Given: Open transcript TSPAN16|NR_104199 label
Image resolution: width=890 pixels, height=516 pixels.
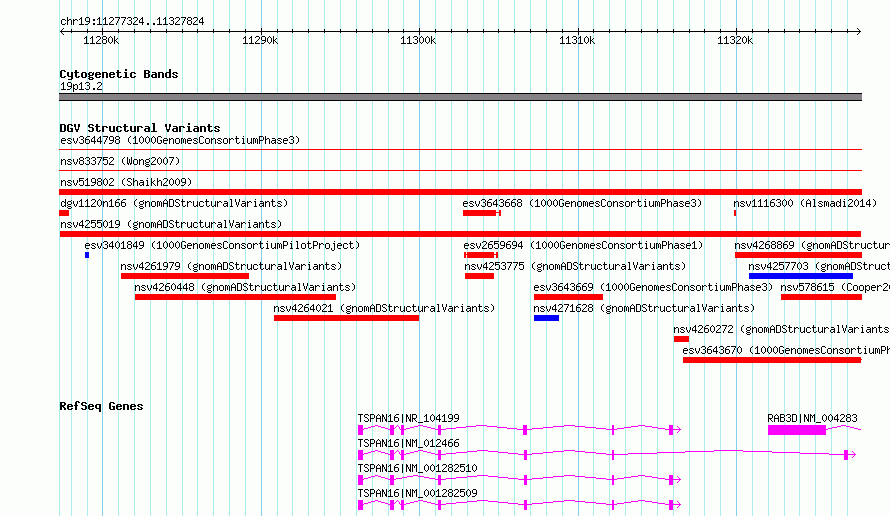Looking at the screenshot, I should [408, 418].
